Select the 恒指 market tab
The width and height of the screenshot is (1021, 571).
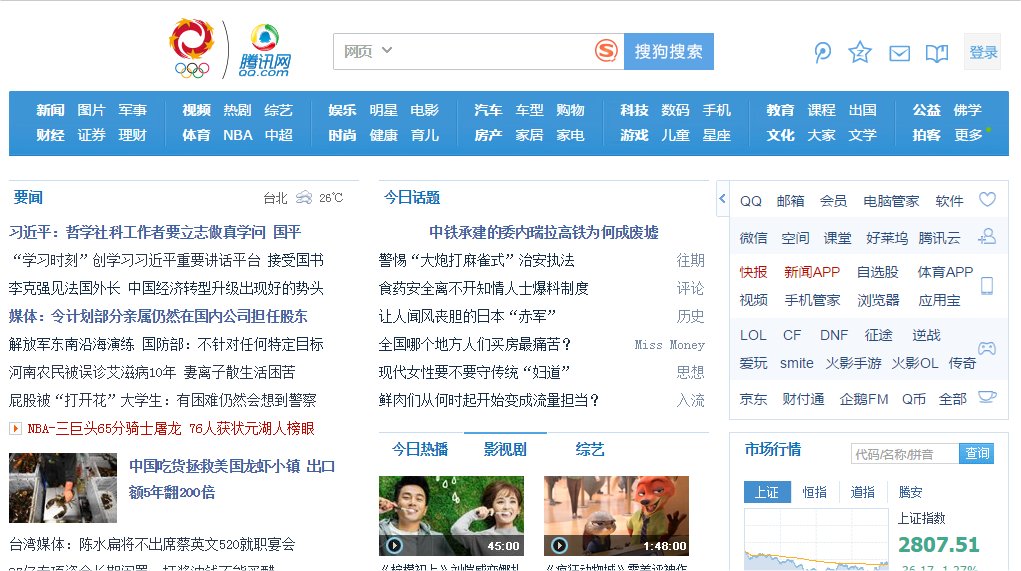pos(815,492)
